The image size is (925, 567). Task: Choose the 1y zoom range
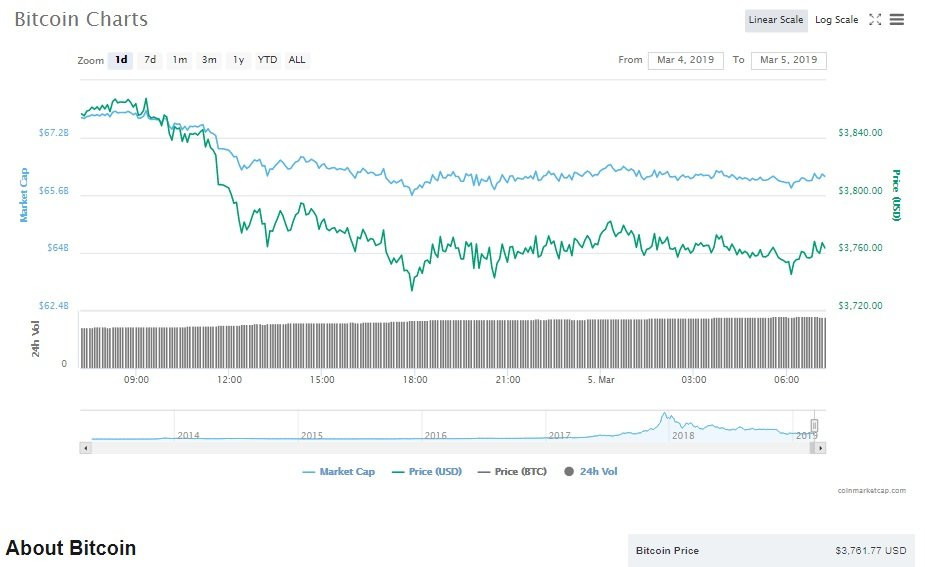click(x=238, y=60)
